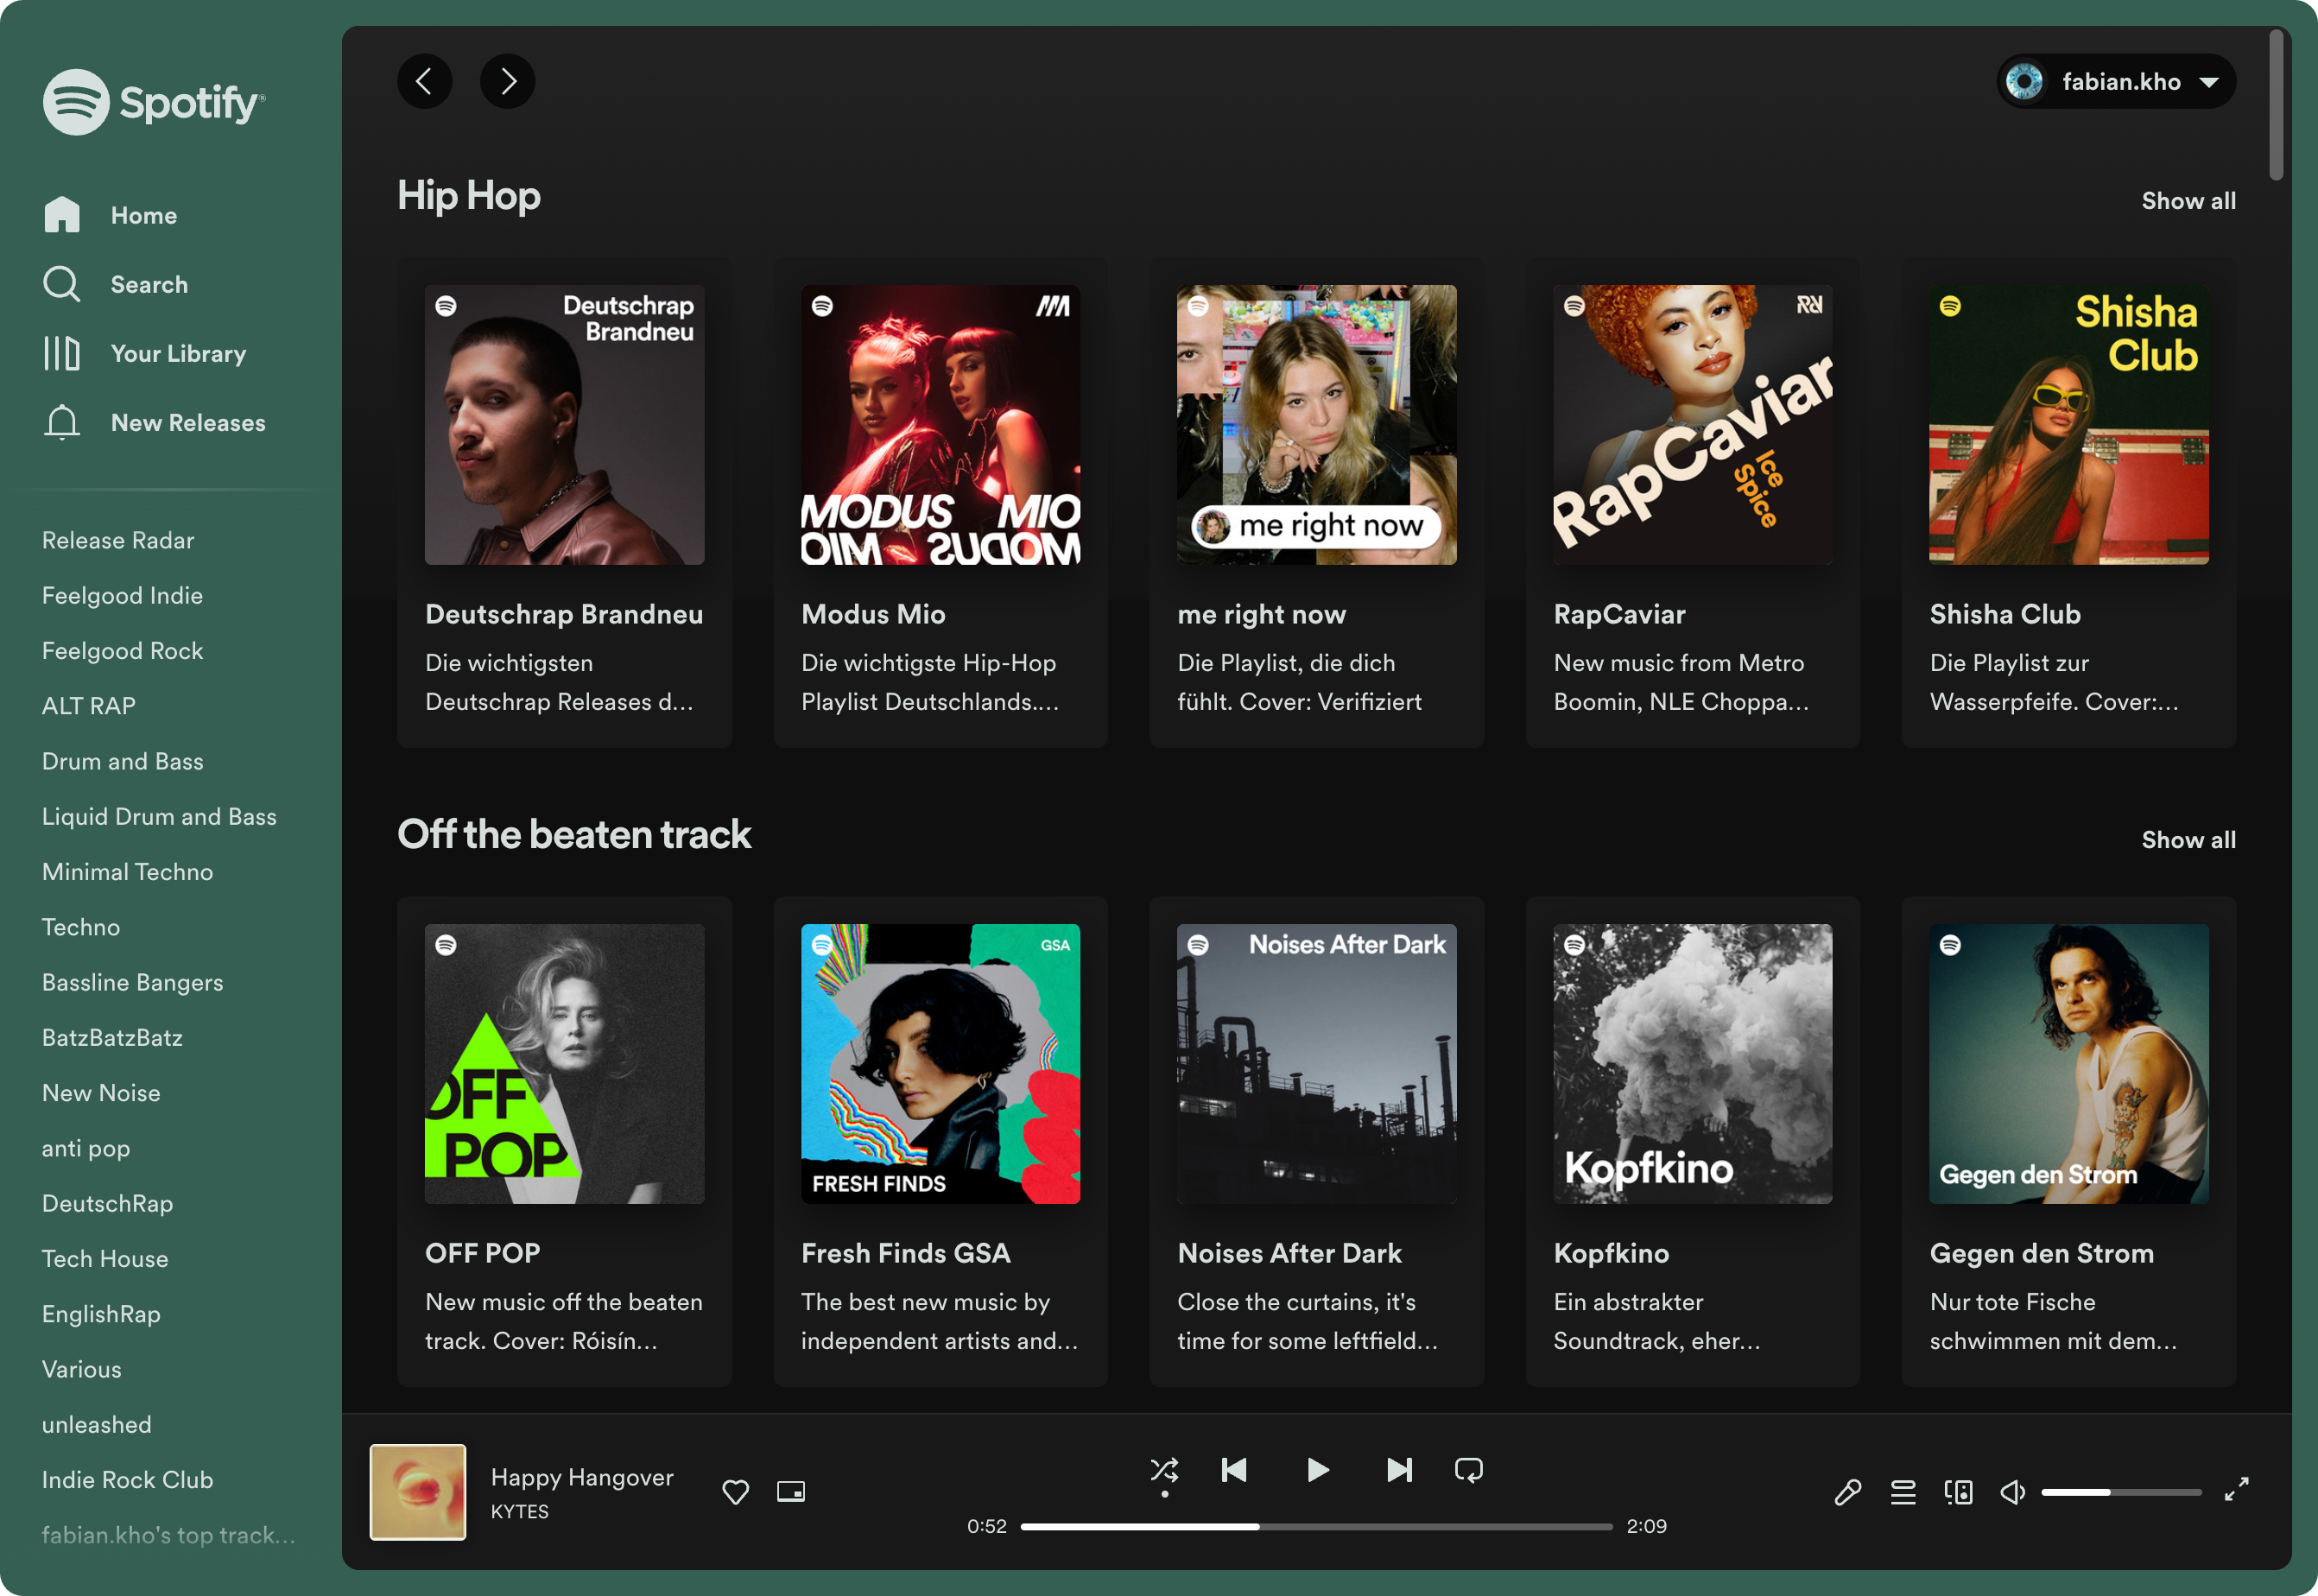Click the queue/playlist view icon
Viewport: 2318px width, 1596px height.
tap(1901, 1491)
